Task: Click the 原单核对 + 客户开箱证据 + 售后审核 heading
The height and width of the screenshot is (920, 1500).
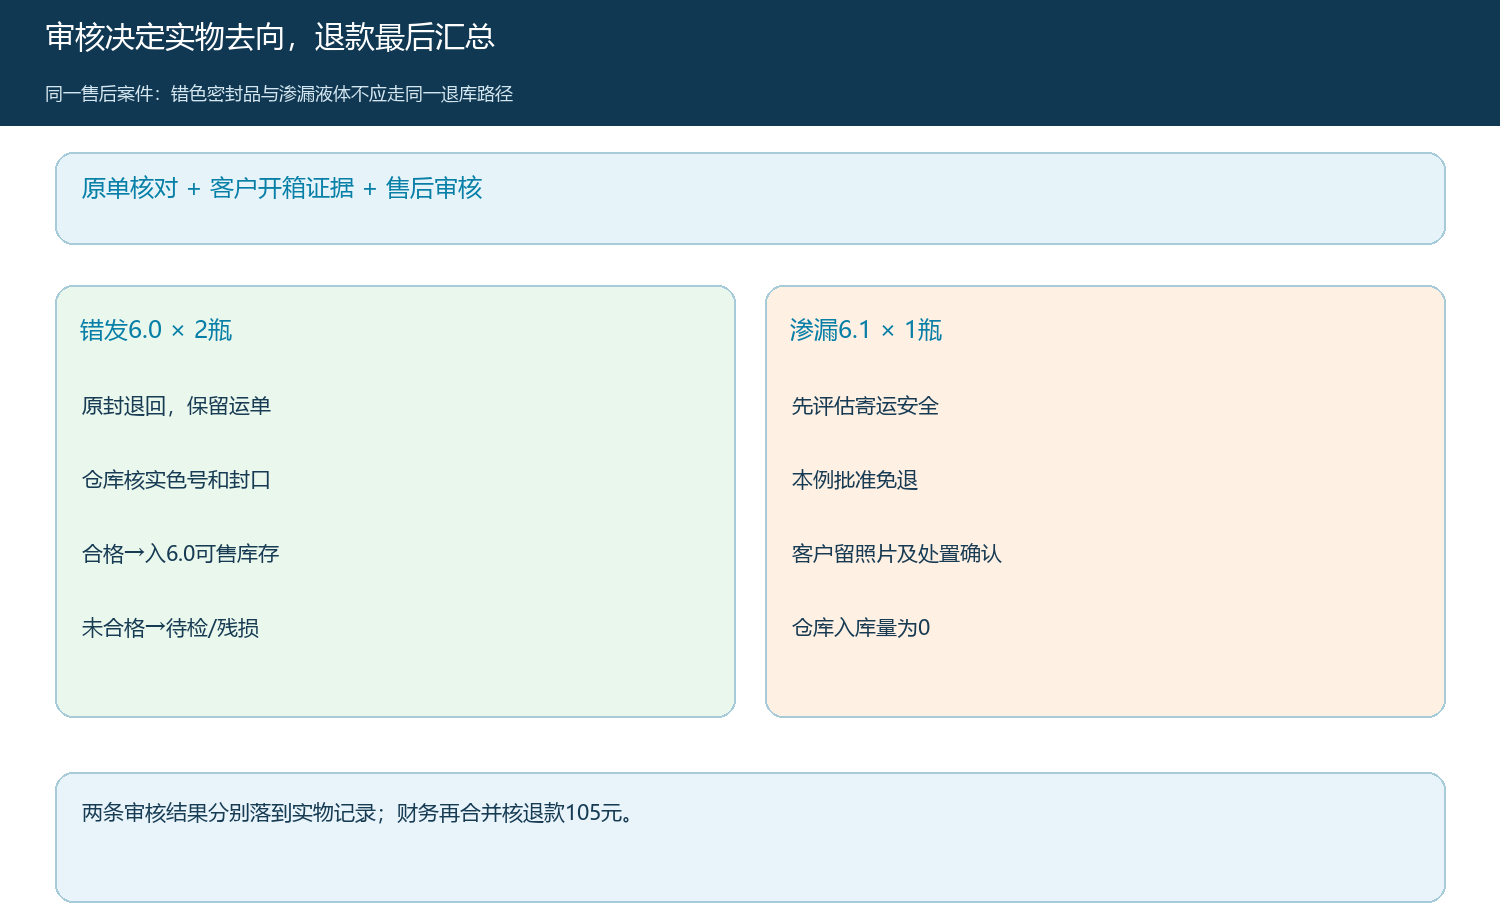Action: click(x=282, y=188)
